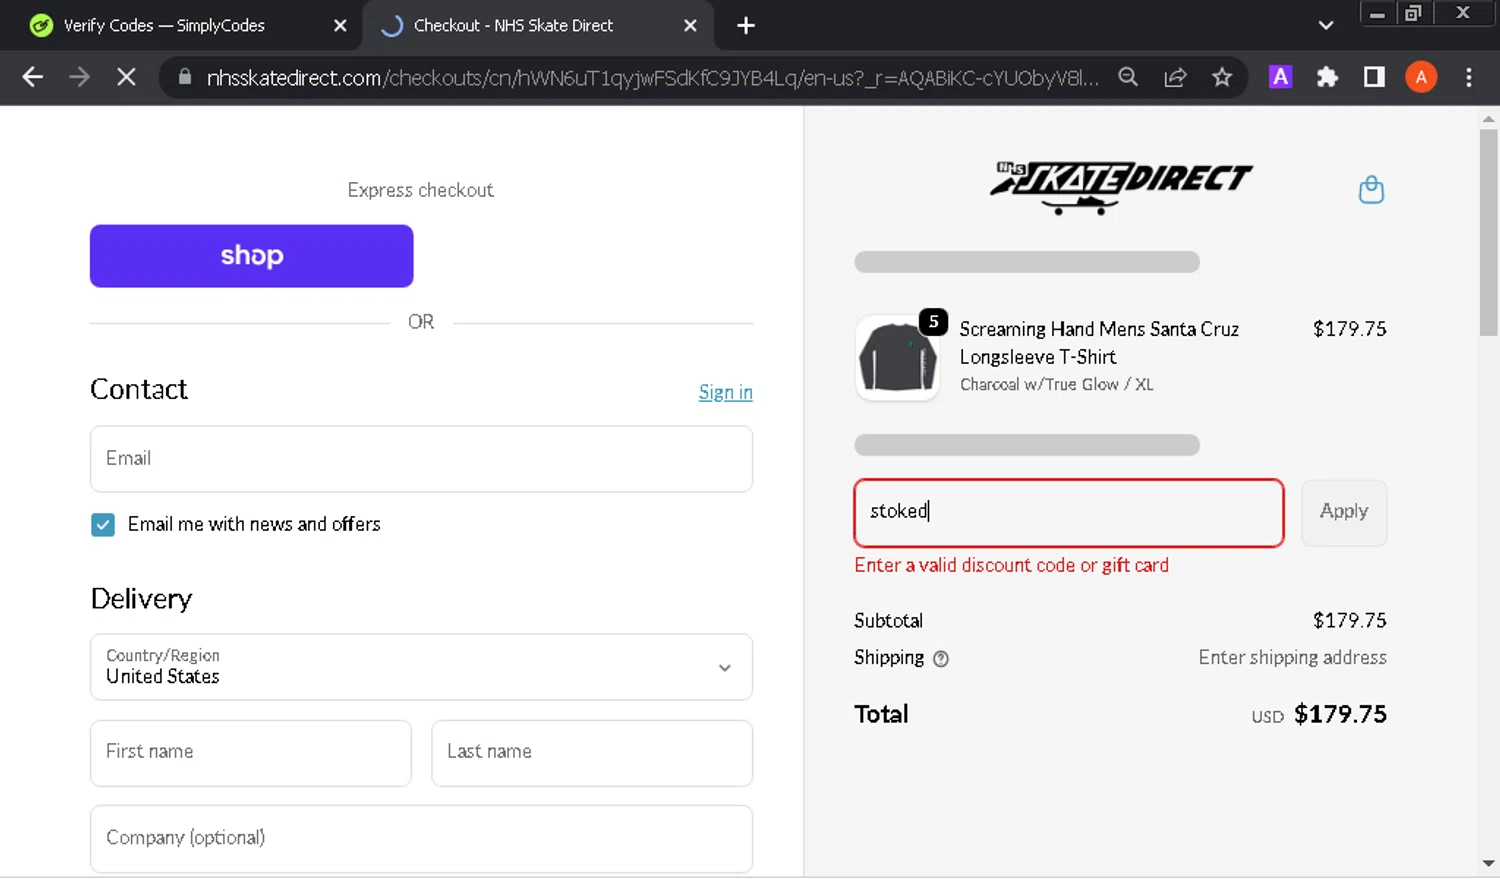The height and width of the screenshot is (879, 1500).
Task: Click the 'Enter shipping address' text
Action: [1292, 658]
